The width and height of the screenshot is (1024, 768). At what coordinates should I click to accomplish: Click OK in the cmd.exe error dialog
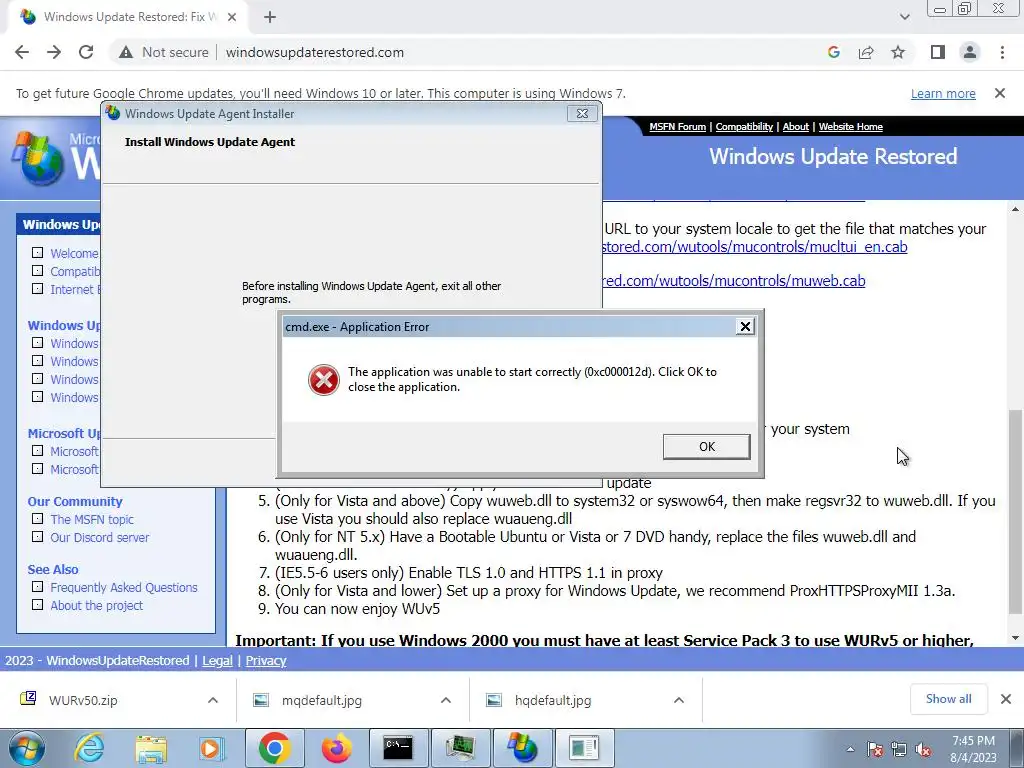point(706,447)
